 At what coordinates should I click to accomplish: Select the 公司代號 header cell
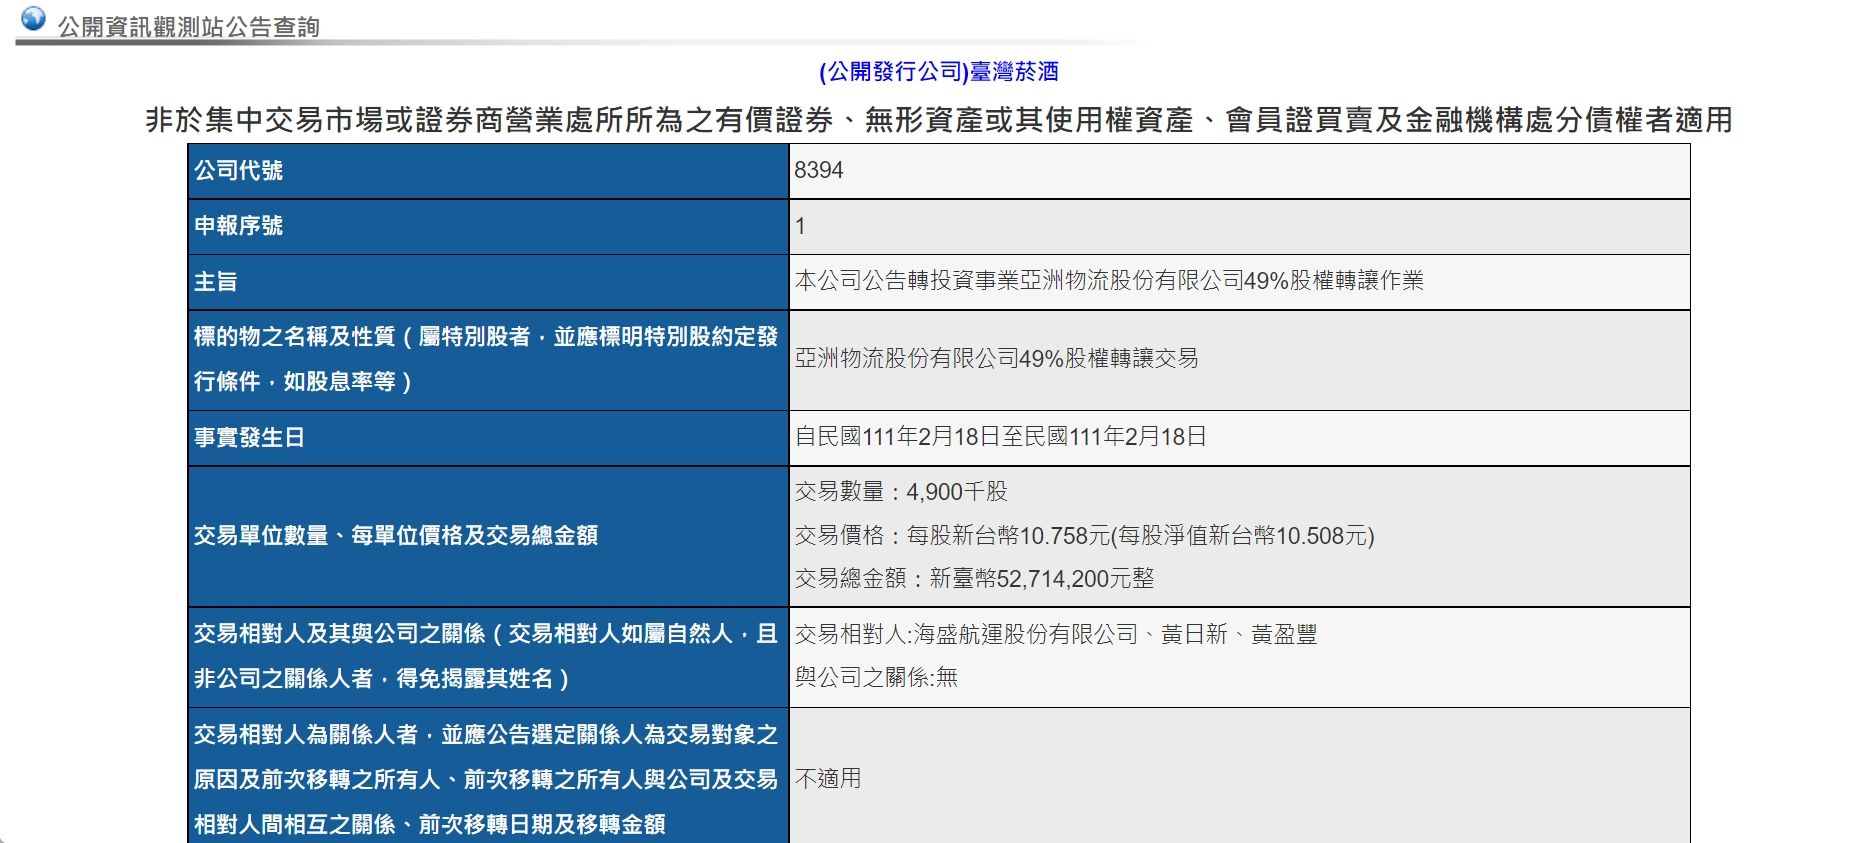pyautogui.click(x=488, y=171)
